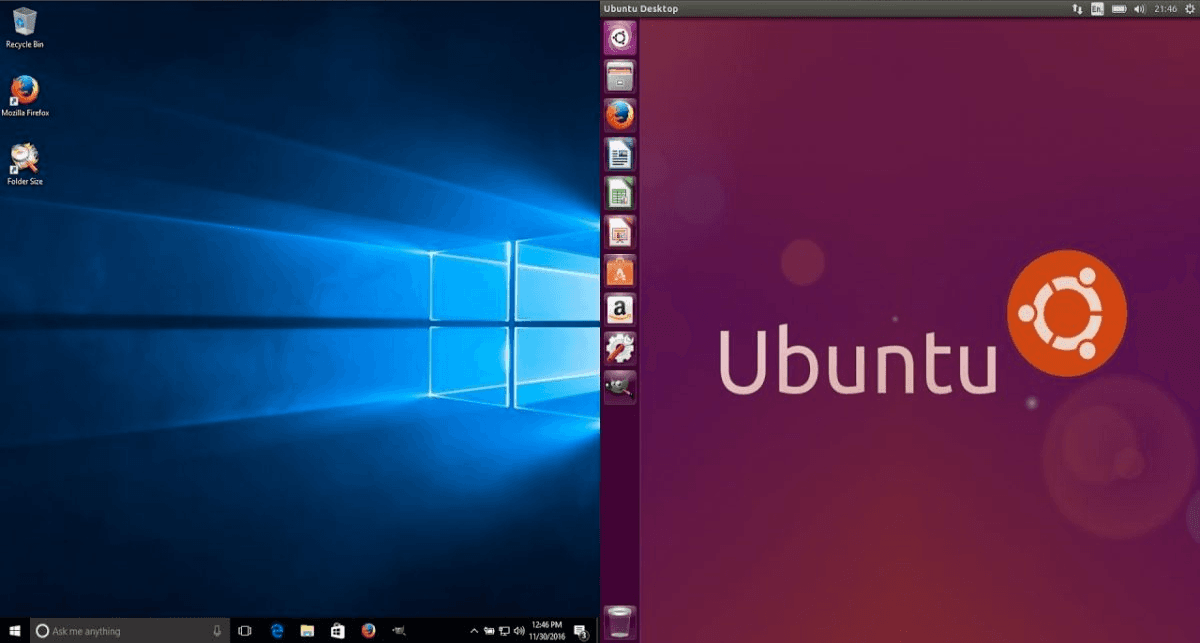Open LibreOffice Calc in Ubuntu launcher

click(x=620, y=193)
